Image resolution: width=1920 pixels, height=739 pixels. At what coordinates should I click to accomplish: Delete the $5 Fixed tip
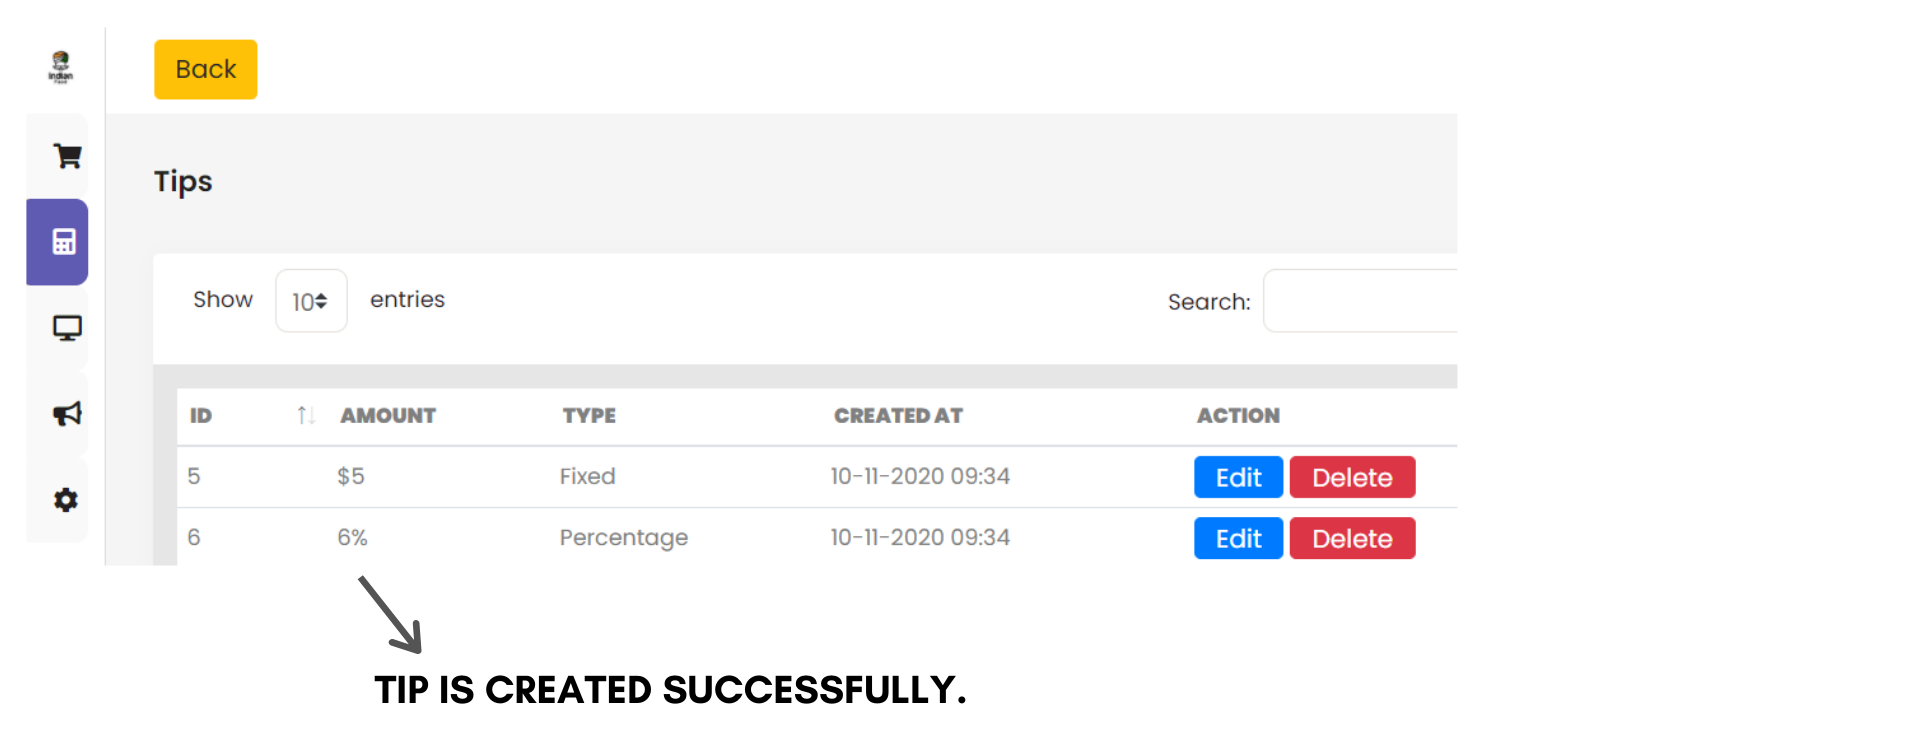click(1352, 477)
